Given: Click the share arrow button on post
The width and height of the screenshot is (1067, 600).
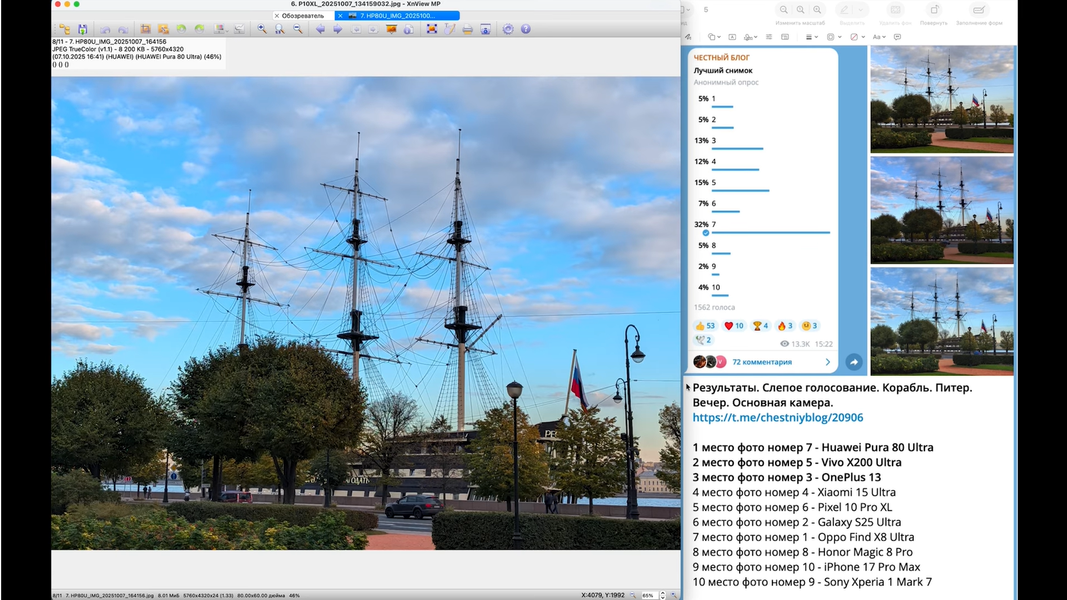Looking at the screenshot, I should coord(853,362).
